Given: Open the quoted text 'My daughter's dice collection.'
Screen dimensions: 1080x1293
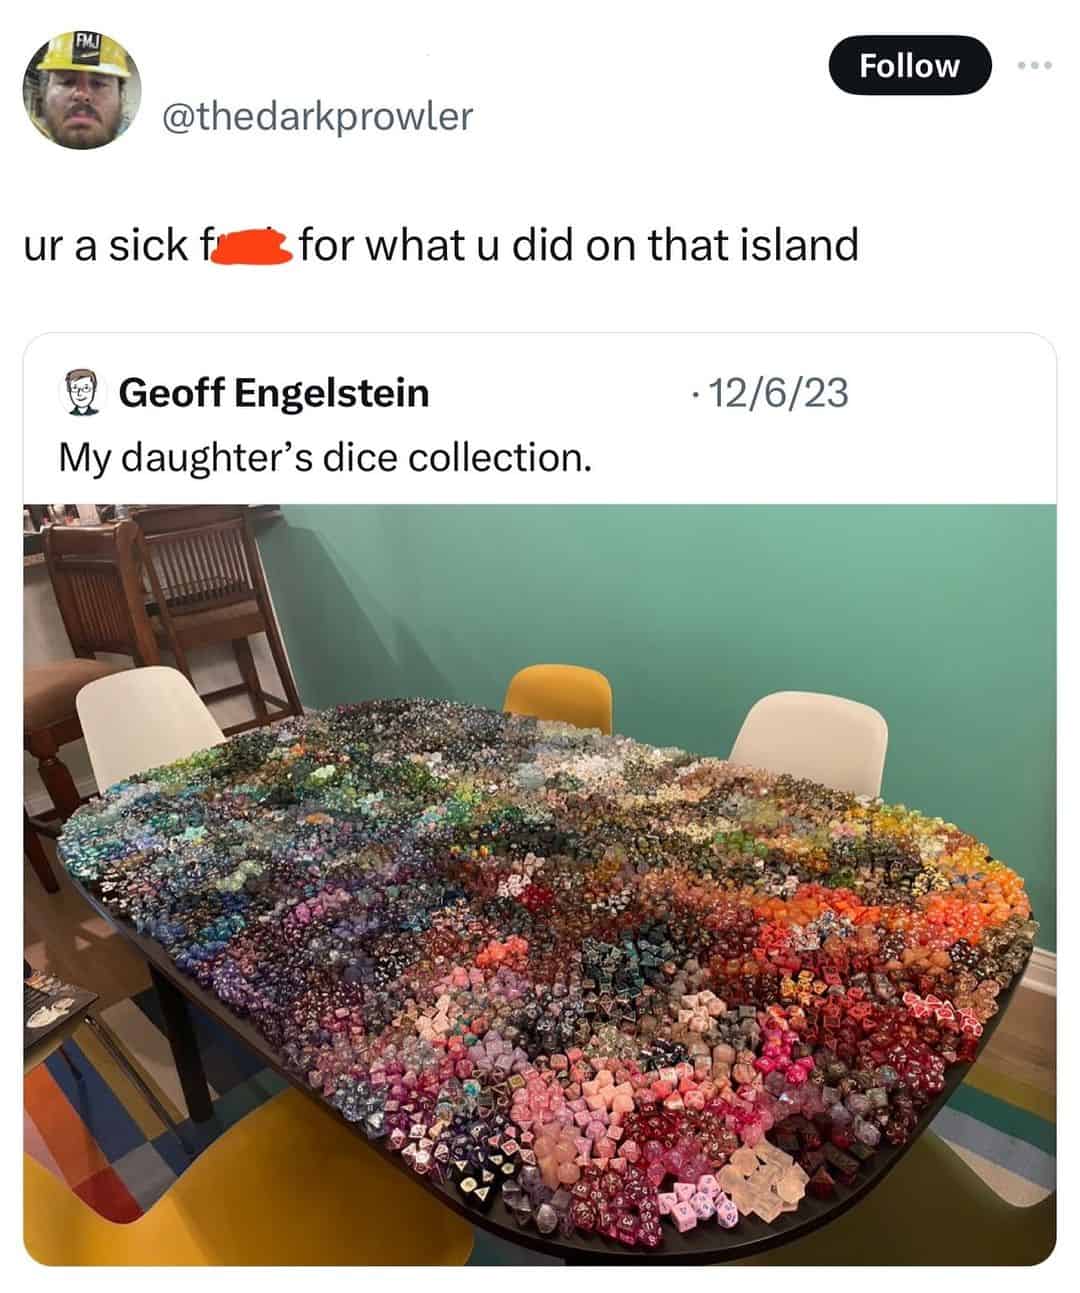Looking at the screenshot, I should click(x=324, y=457).
